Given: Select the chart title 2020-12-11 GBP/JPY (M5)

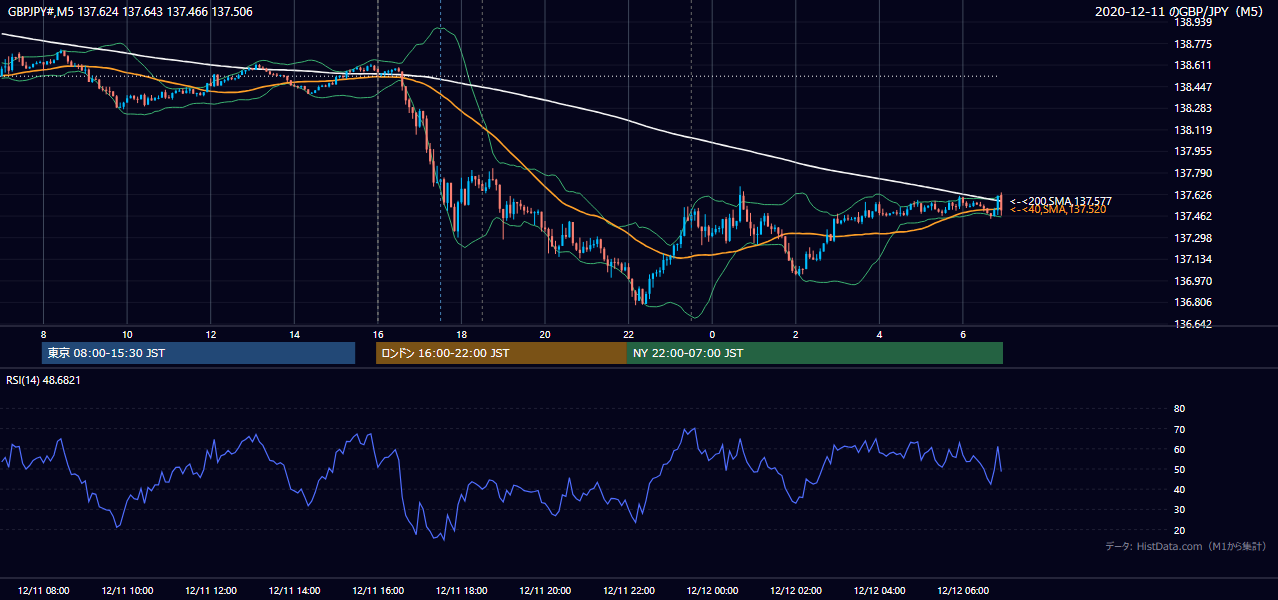Looking at the screenshot, I should click(1181, 12).
